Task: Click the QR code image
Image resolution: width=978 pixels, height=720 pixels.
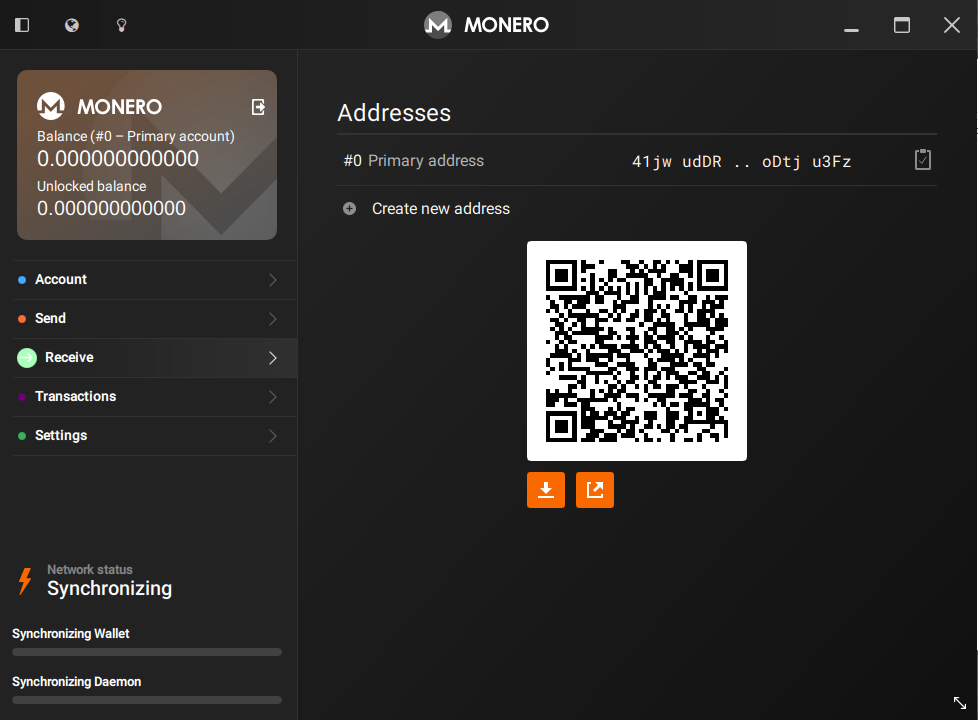Action: click(637, 351)
